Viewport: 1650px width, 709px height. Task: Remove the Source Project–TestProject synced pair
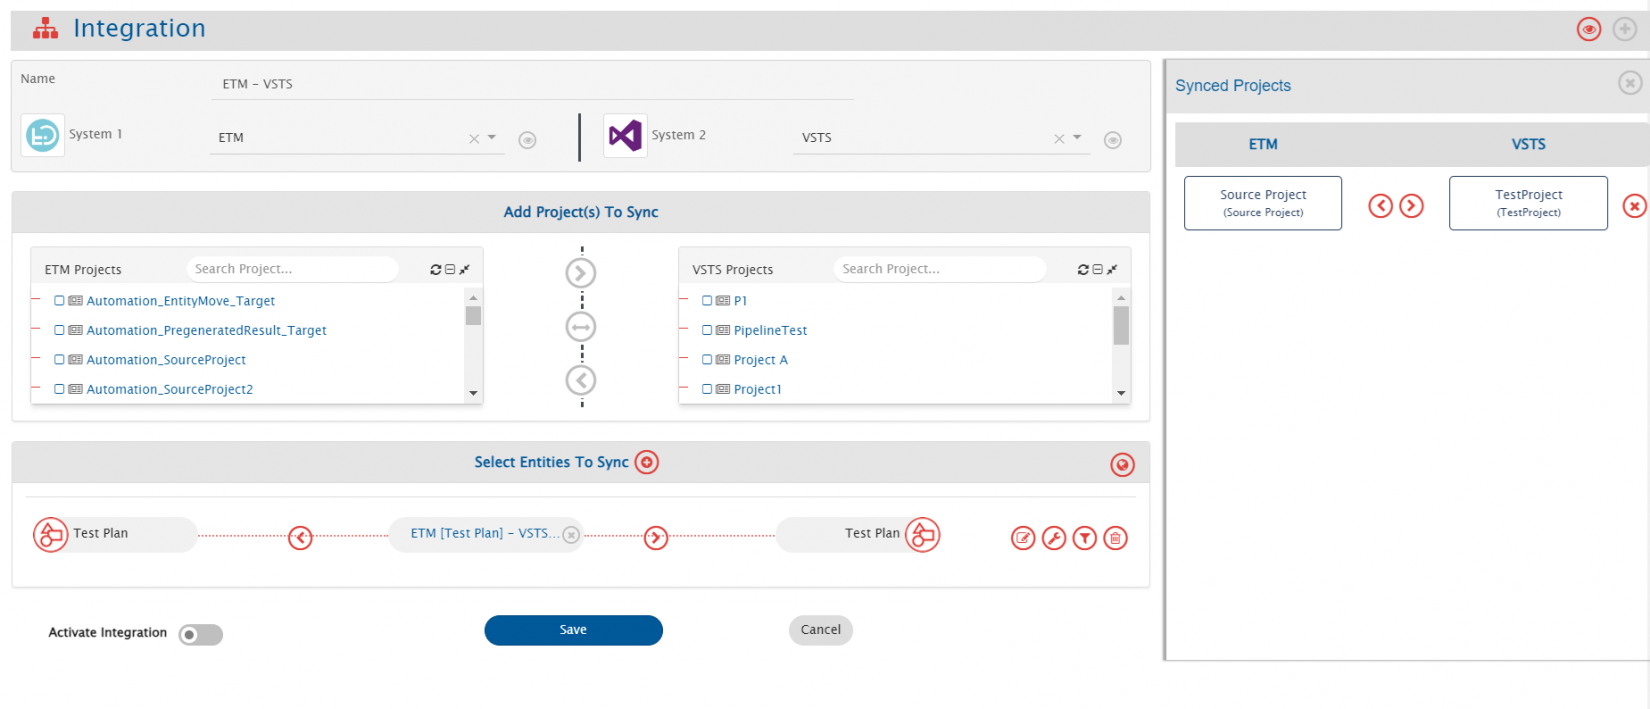coord(1634,206)
